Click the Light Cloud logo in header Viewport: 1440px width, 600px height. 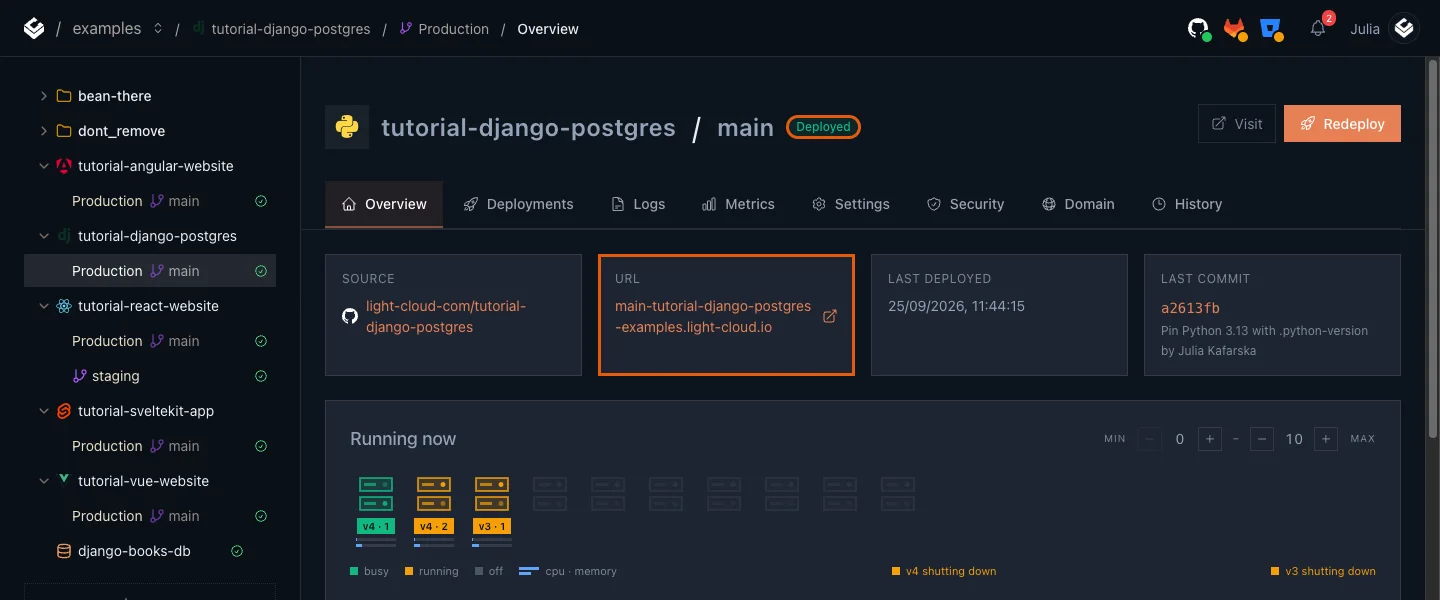click(x=34, y=29)
